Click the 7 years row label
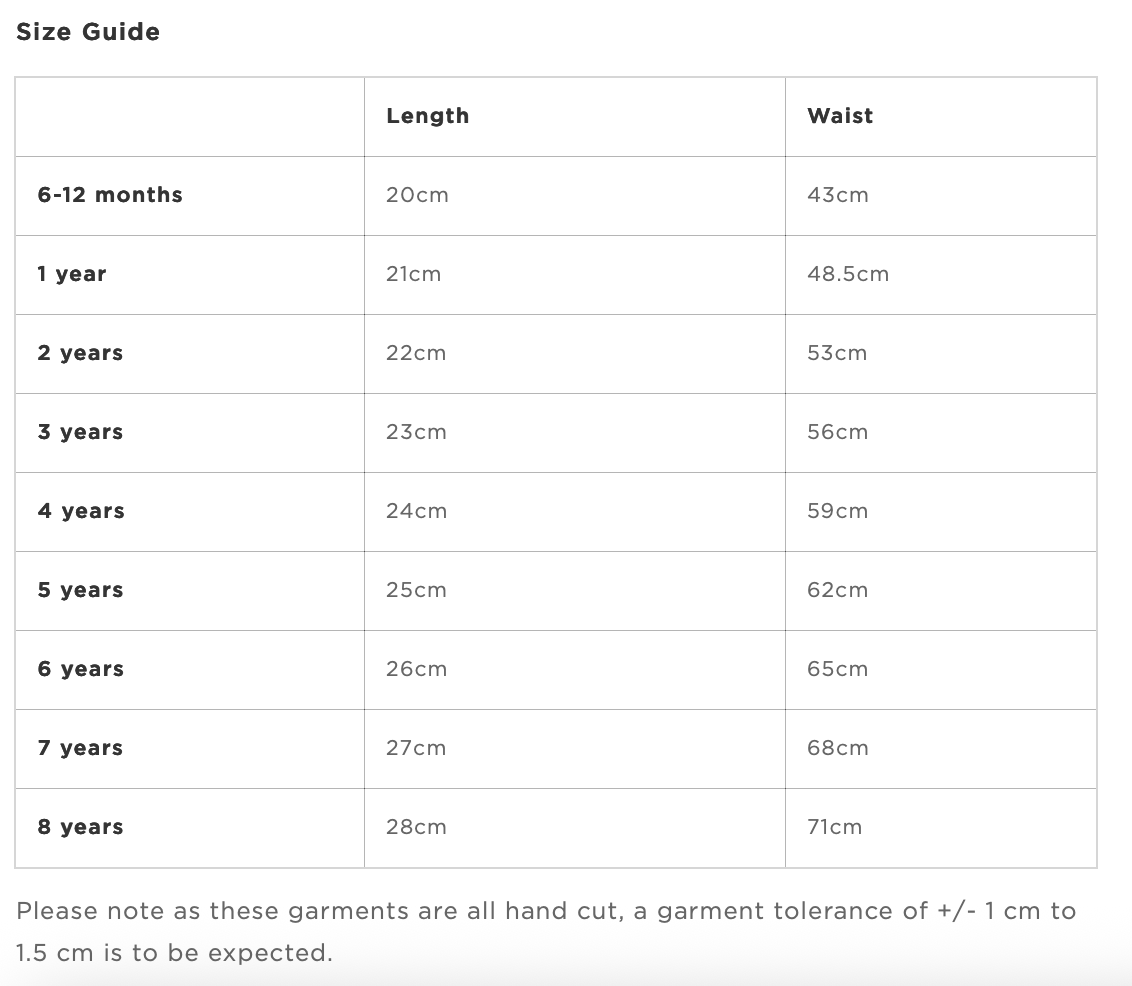 point(80,748)
